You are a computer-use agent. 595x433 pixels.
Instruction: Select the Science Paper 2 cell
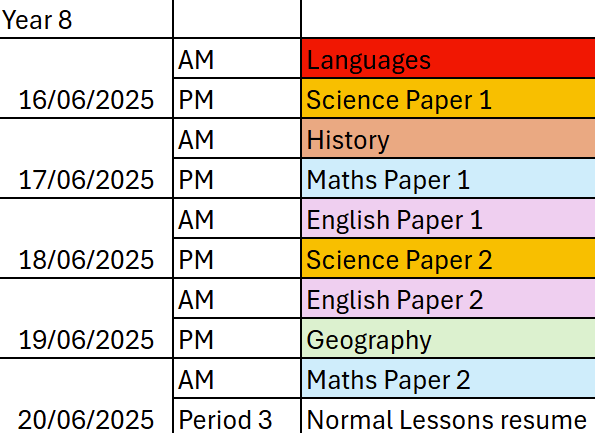(448, 258)
